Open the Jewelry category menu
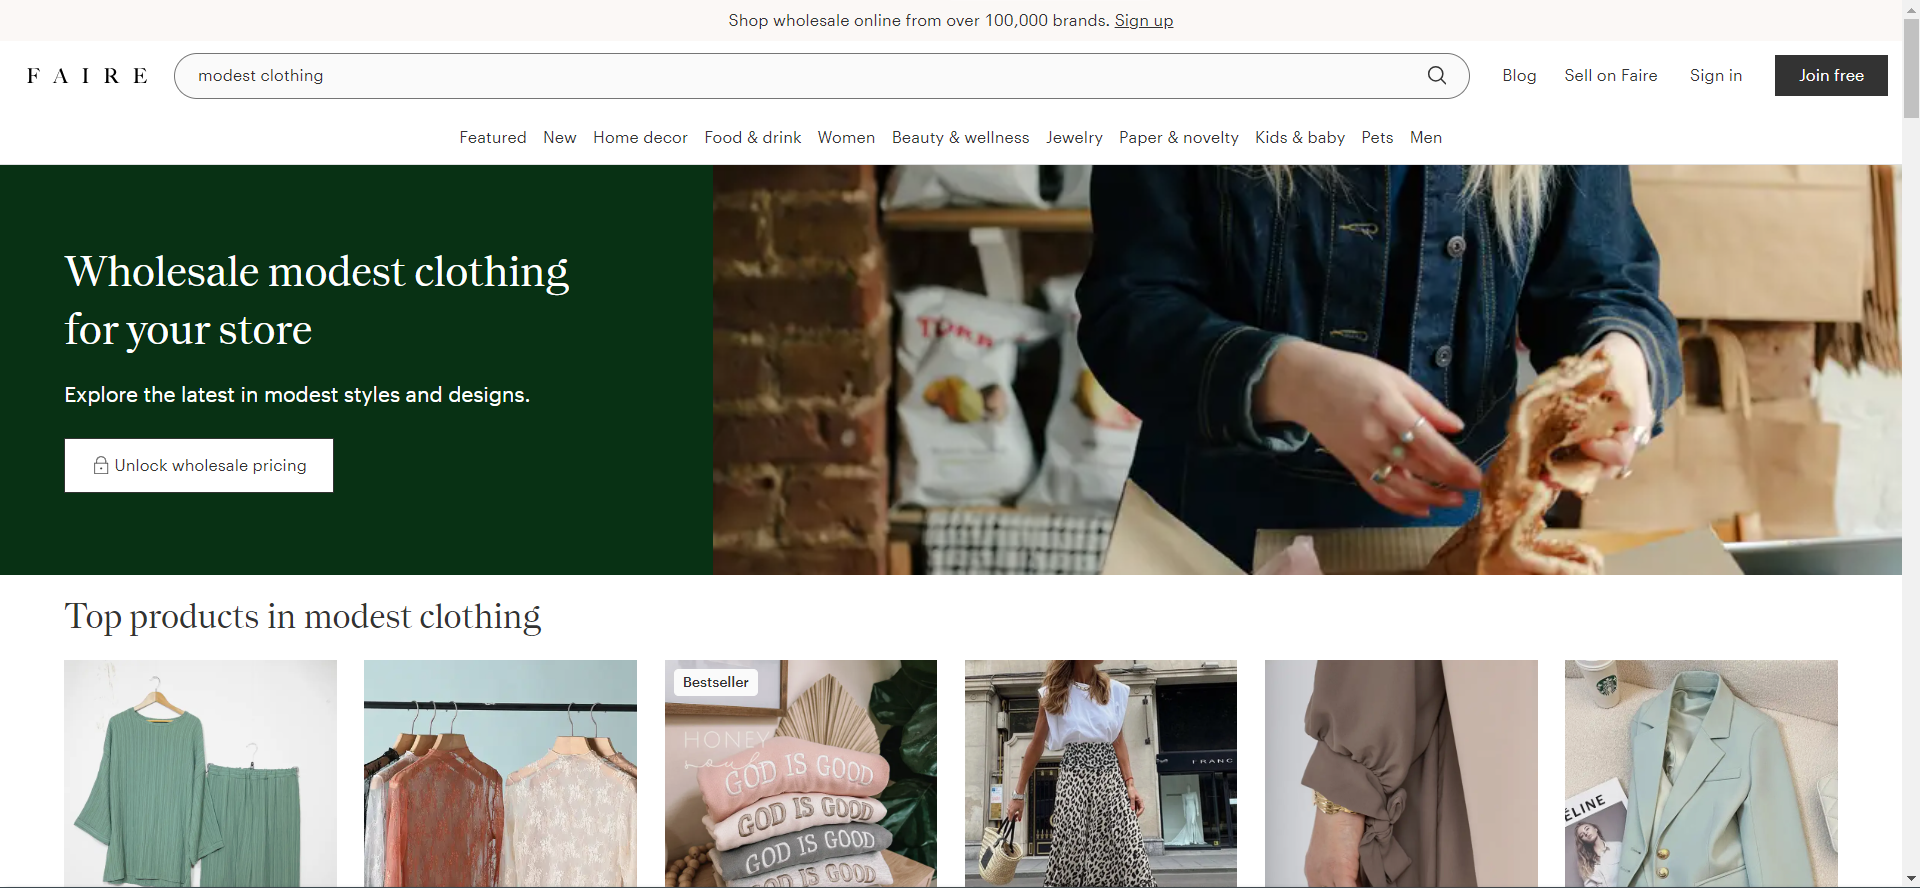Viewport: 1920px width, 888px height. tap(1074, 138)
